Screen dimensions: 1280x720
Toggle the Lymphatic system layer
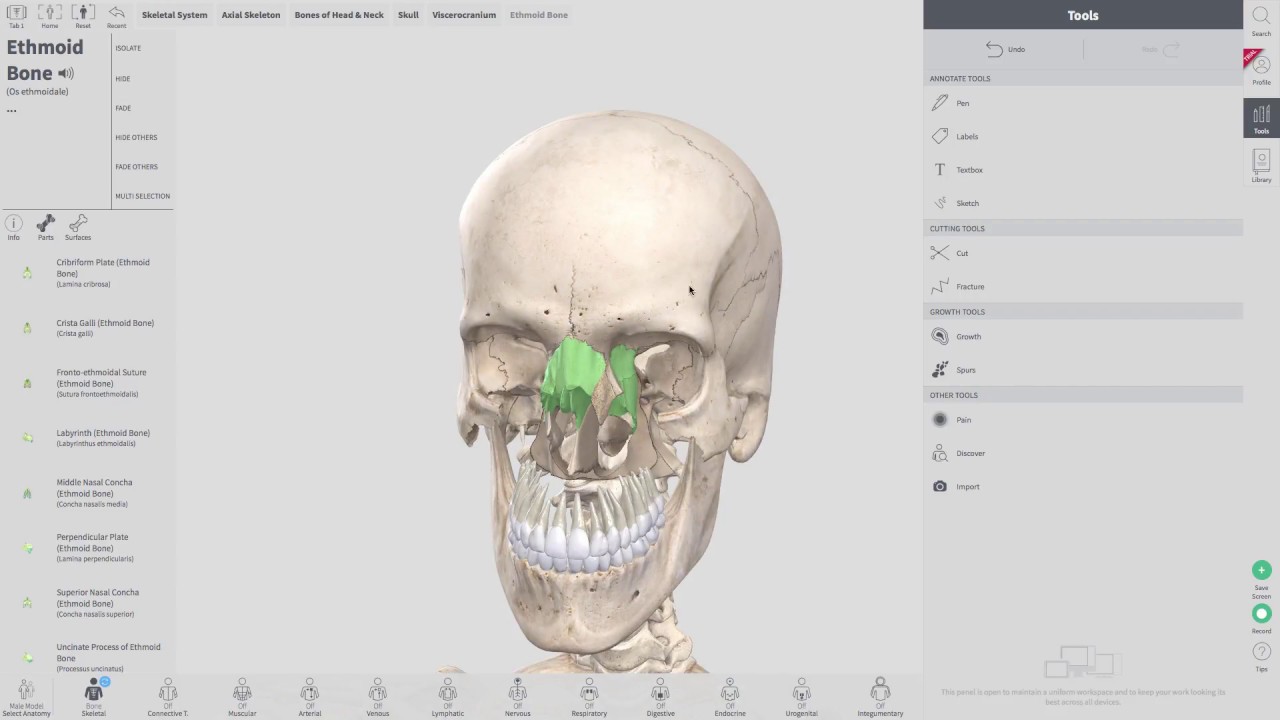point(448,697)
